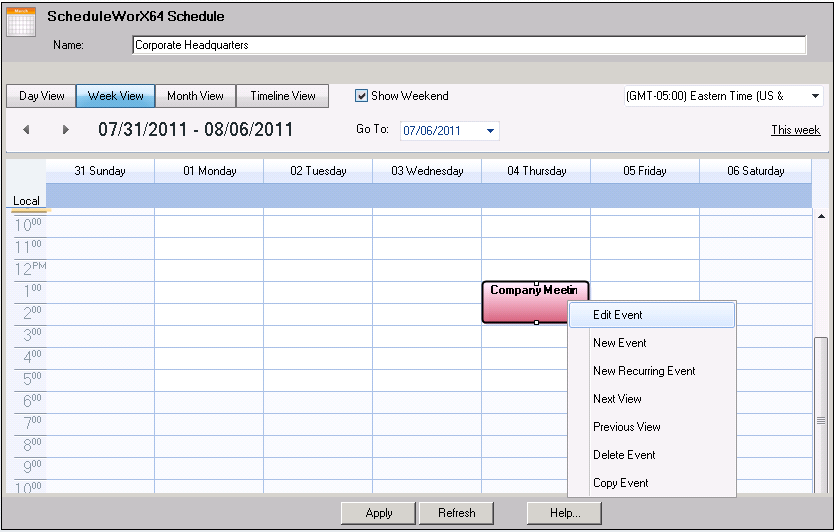834x532 pixels.
Task: Select New Recurring Event menu entry
Action: 652,371
